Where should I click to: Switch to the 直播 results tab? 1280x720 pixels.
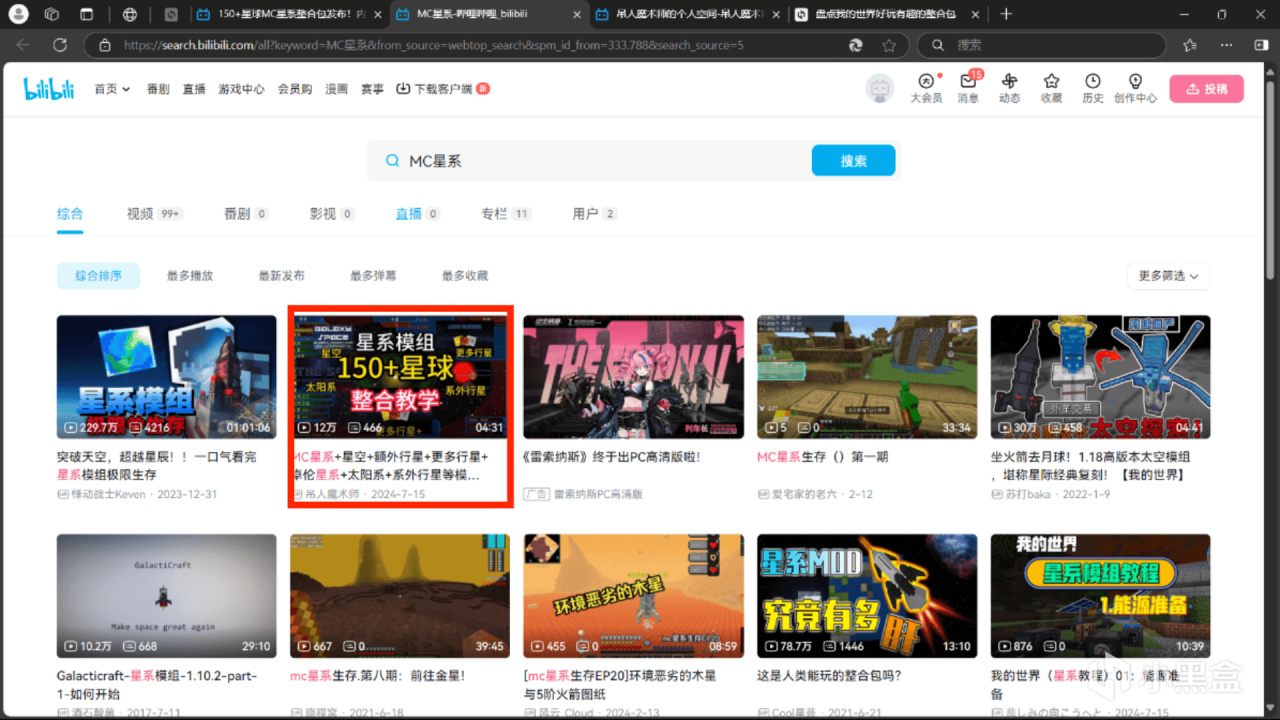[418, 214]
